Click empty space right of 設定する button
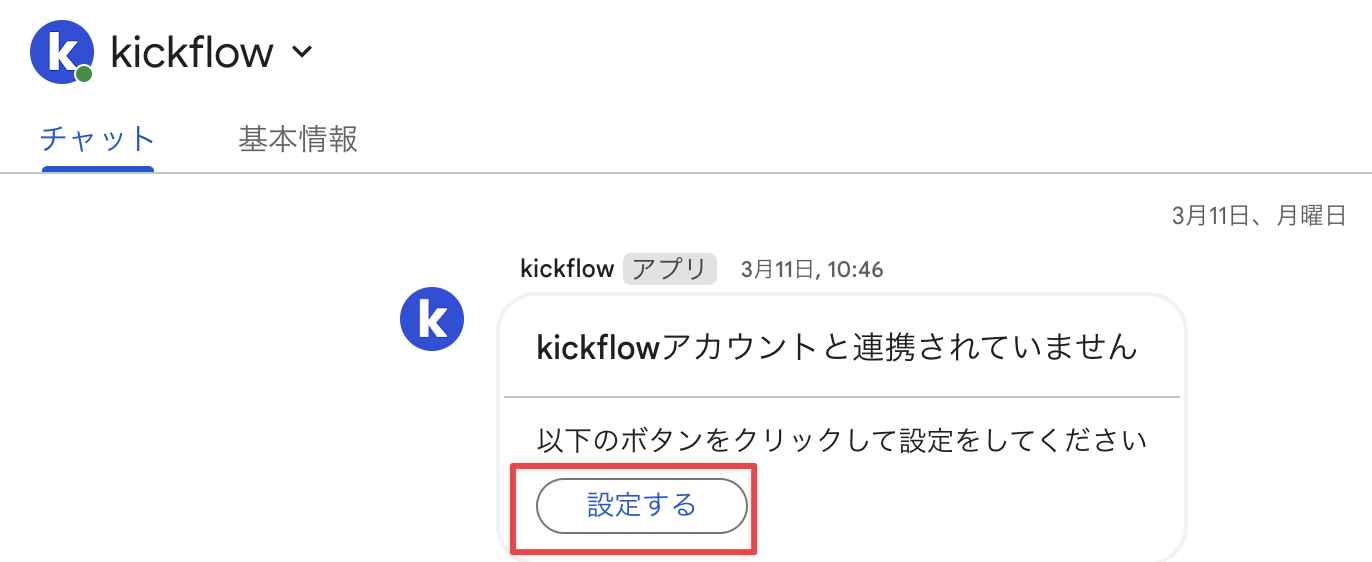 click(965, 506)
